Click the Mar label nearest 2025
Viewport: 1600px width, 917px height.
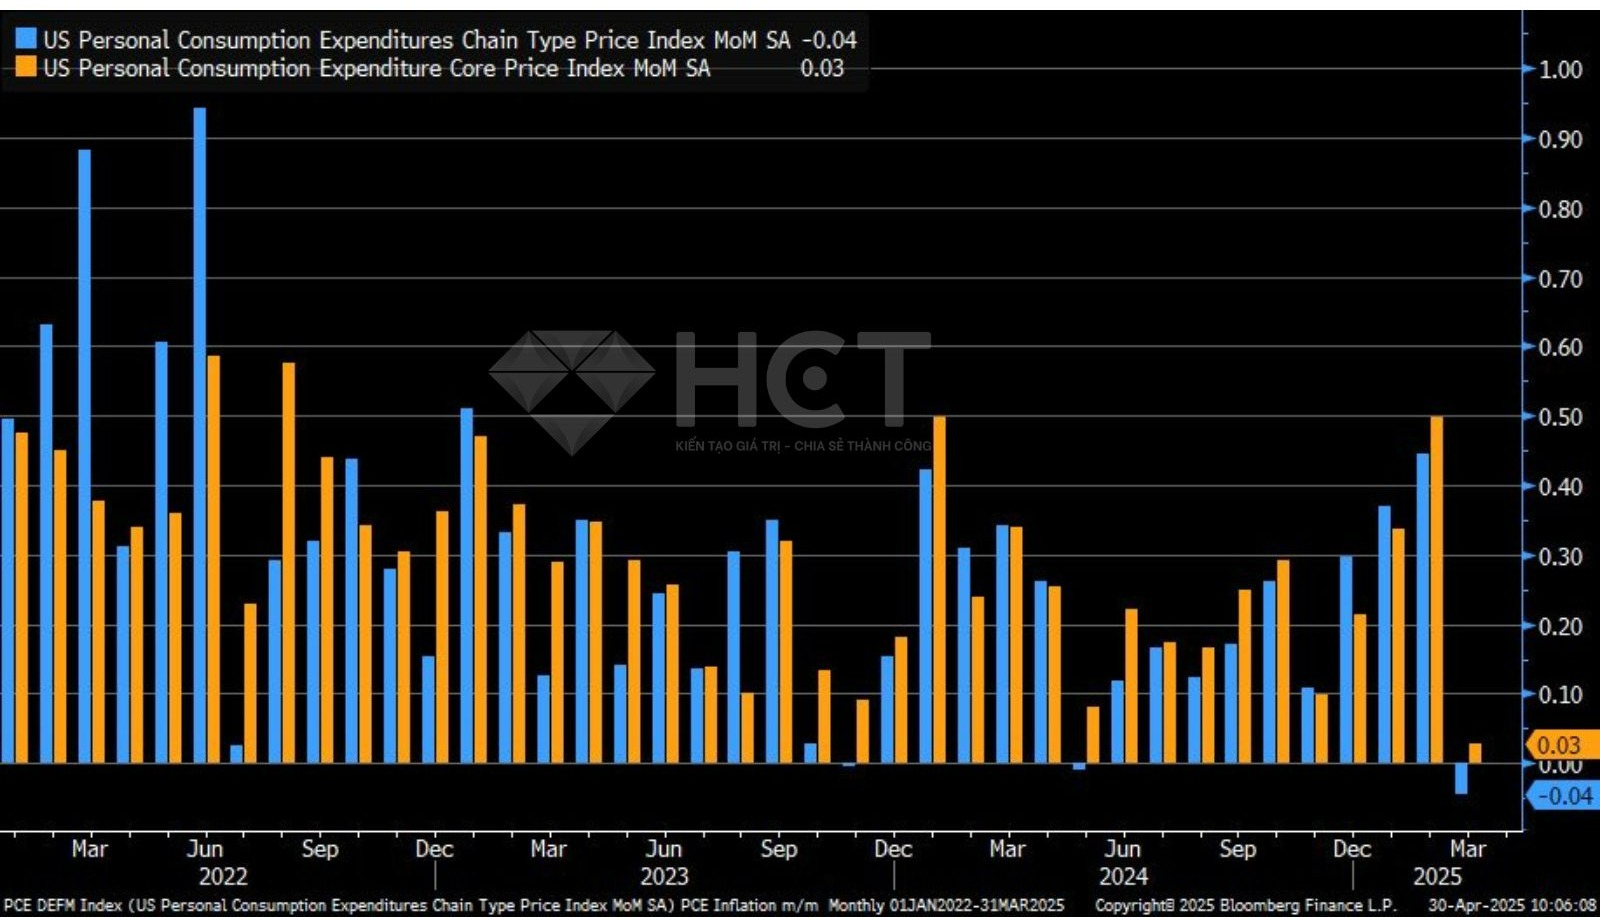coord(1467,849)
